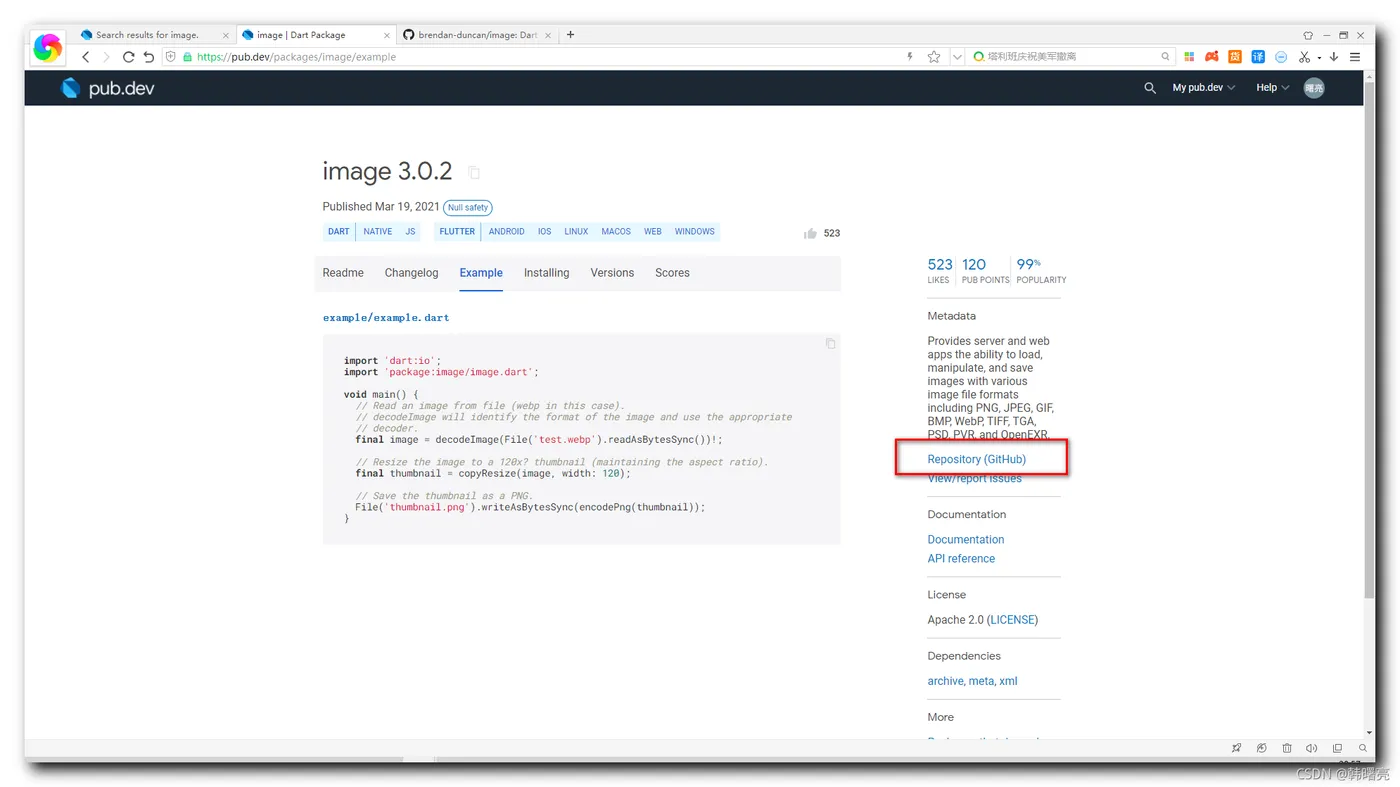1400x787 pixels.
Task: Click the browser's colorful logo icon
Action: tap(47, 47)
